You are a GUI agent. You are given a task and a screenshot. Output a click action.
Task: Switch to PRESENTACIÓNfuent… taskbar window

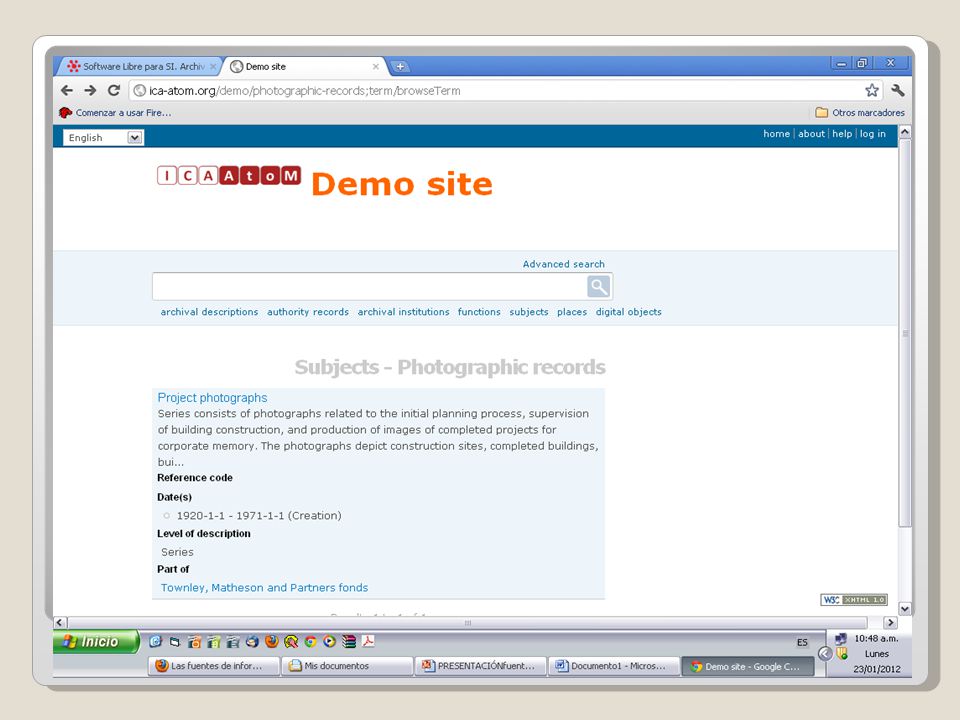(x=480, y=666)
